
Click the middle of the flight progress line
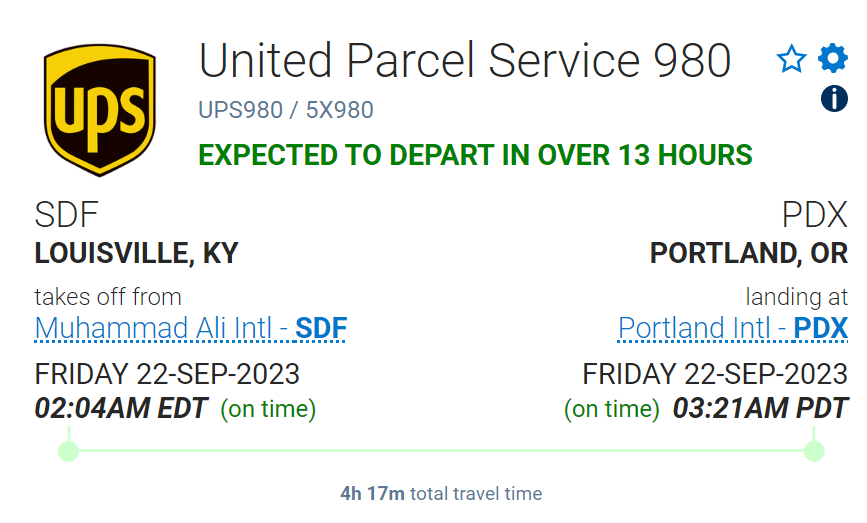tap(441, 450)
